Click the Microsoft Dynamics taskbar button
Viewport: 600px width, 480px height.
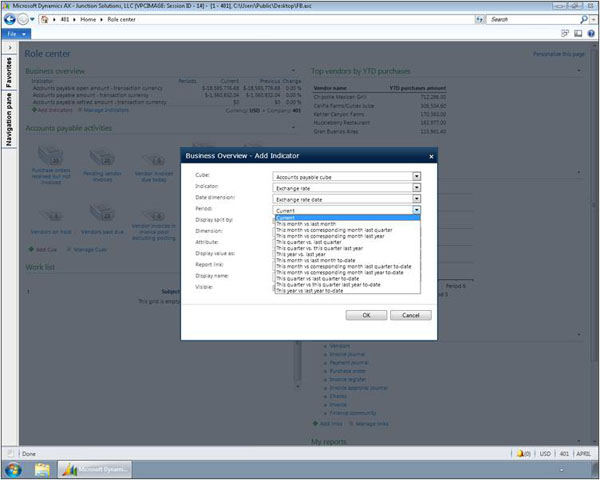click(98, 469)
